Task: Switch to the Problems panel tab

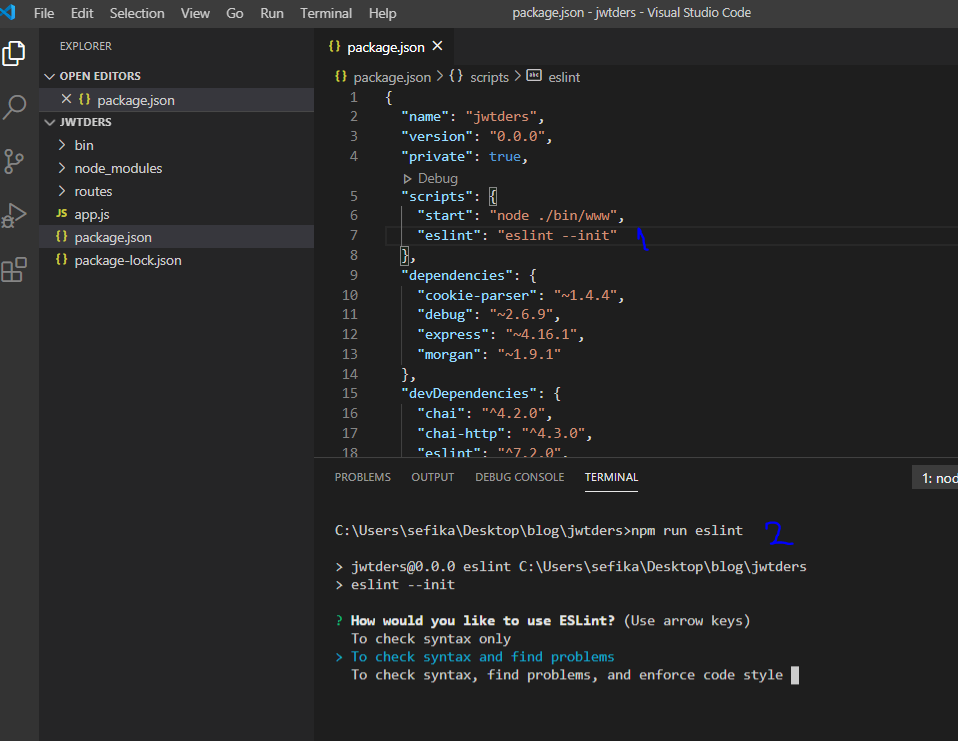Action: [x=362, y=477]
